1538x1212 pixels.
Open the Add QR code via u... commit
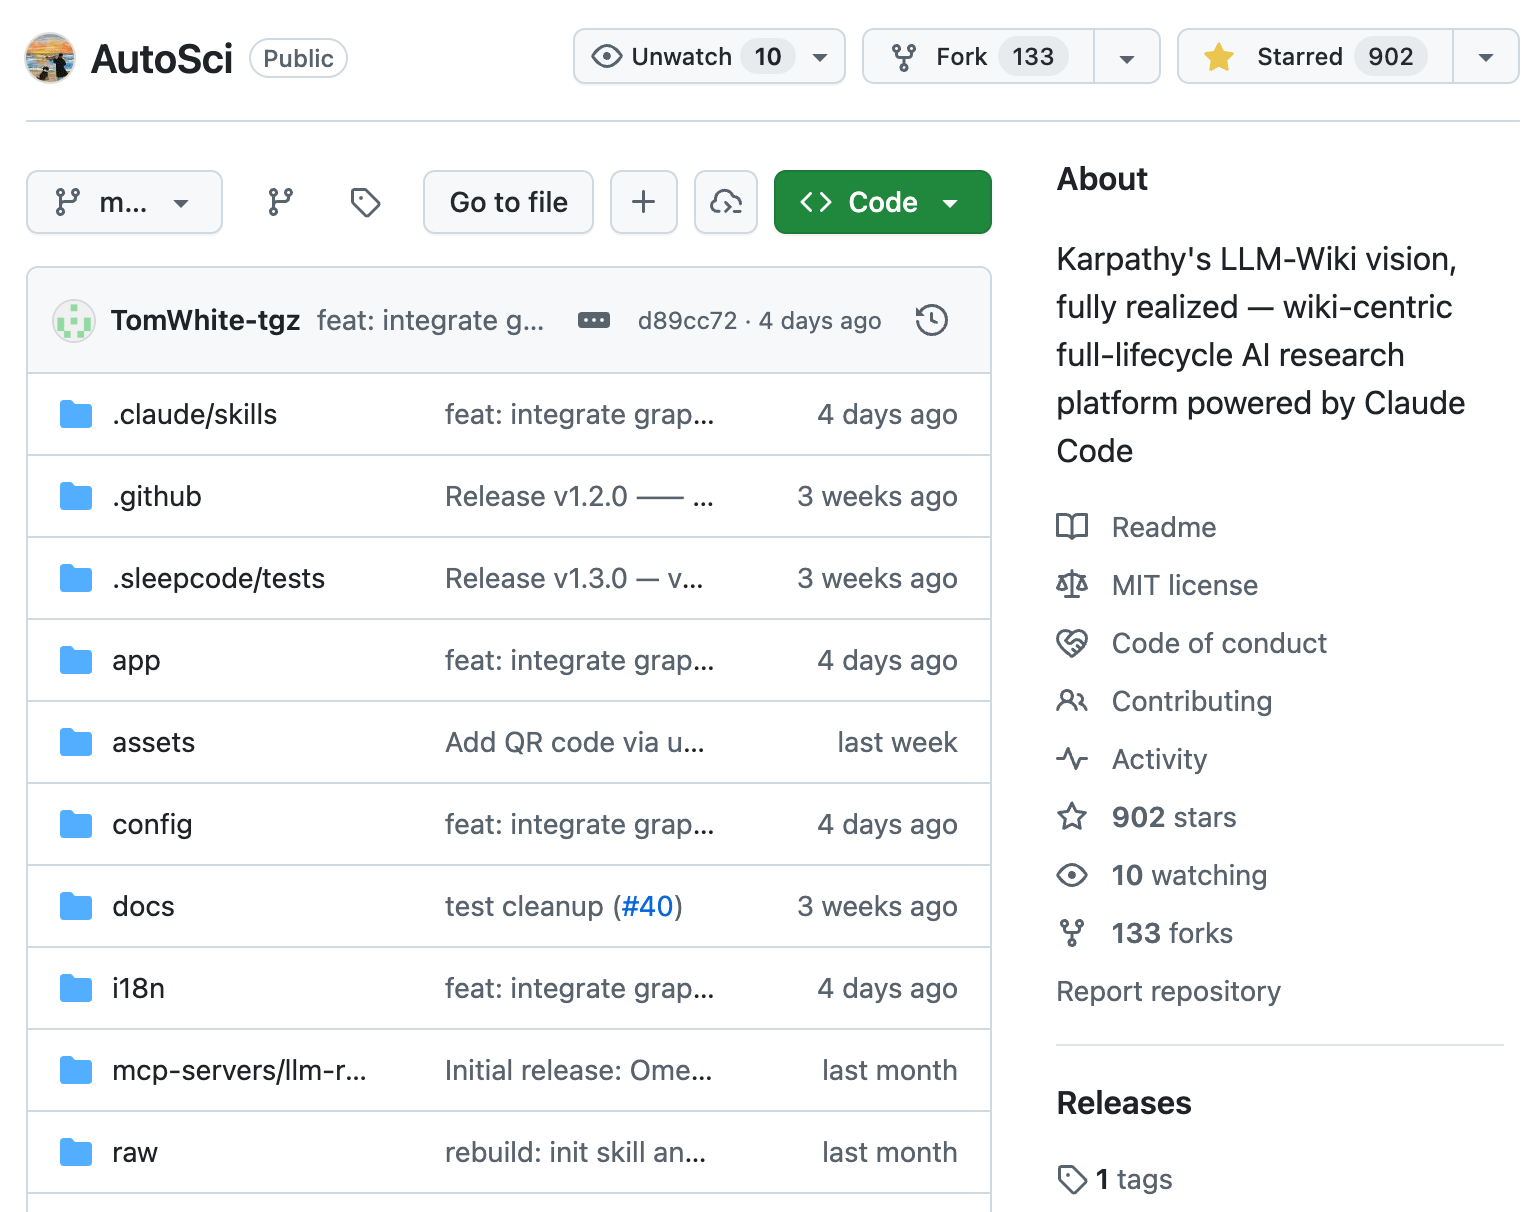[575, 742]
